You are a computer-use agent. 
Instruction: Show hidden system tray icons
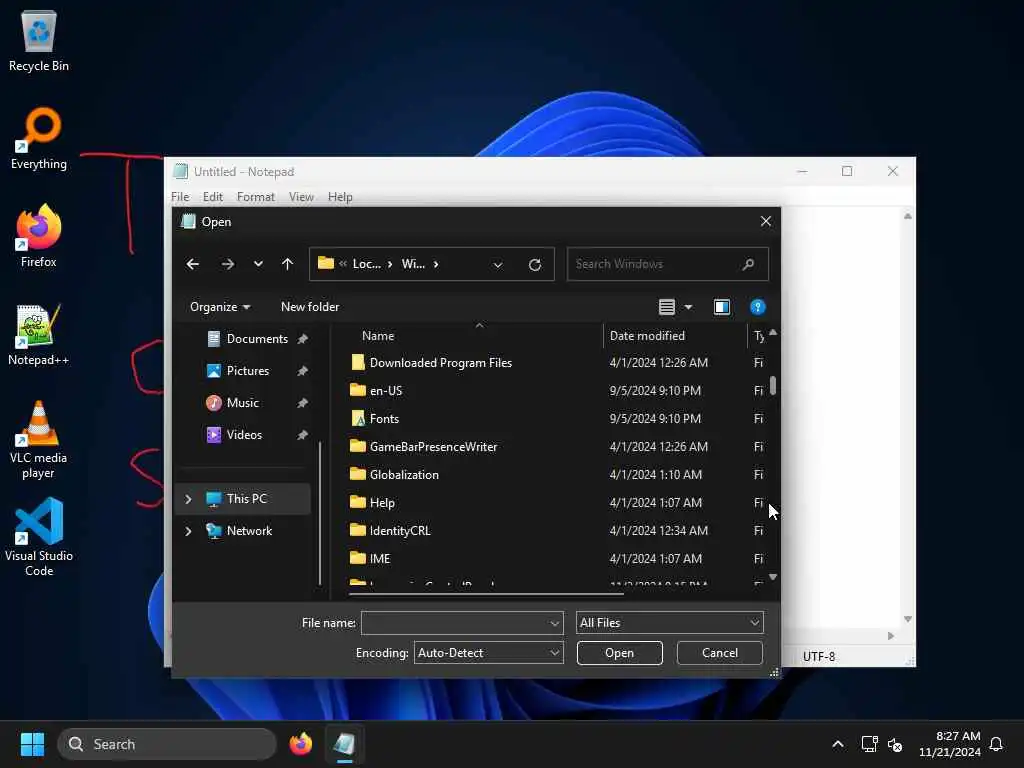pos(838,744)
